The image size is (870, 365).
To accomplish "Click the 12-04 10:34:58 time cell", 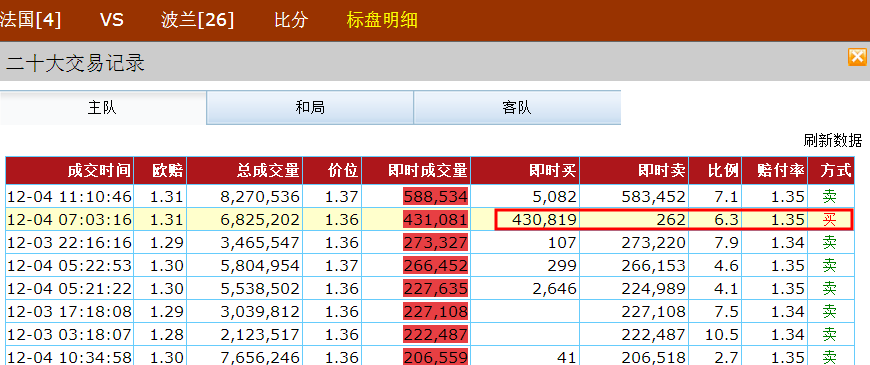I will 70,357.
